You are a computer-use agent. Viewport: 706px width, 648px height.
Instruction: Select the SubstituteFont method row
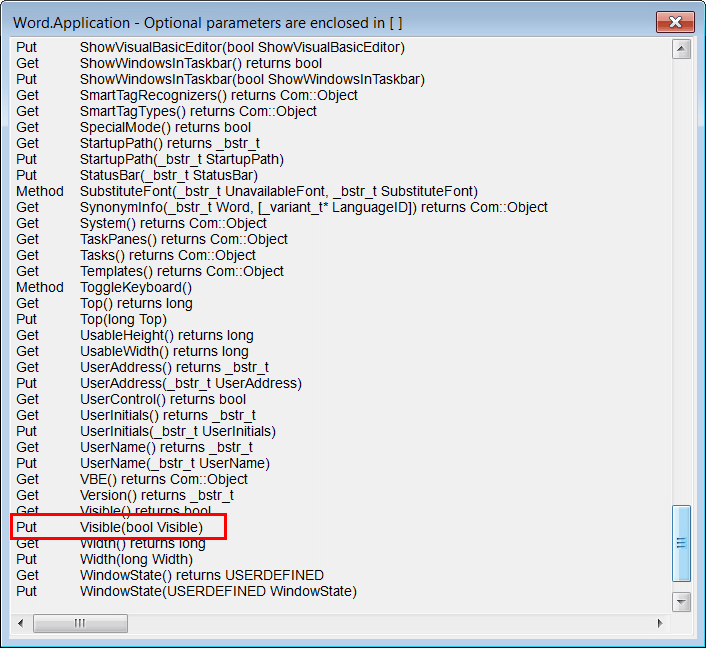click(x=247, y=191)
